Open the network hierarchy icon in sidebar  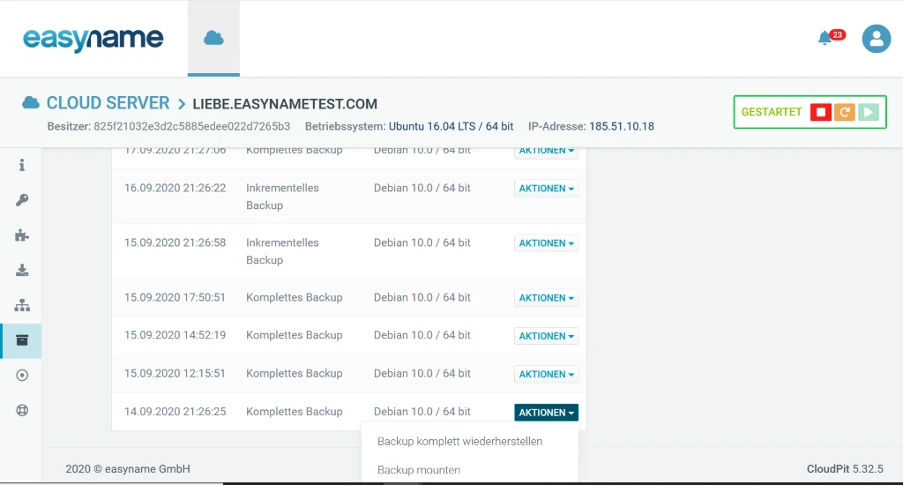pyautogui.click(x=22, y=305)
